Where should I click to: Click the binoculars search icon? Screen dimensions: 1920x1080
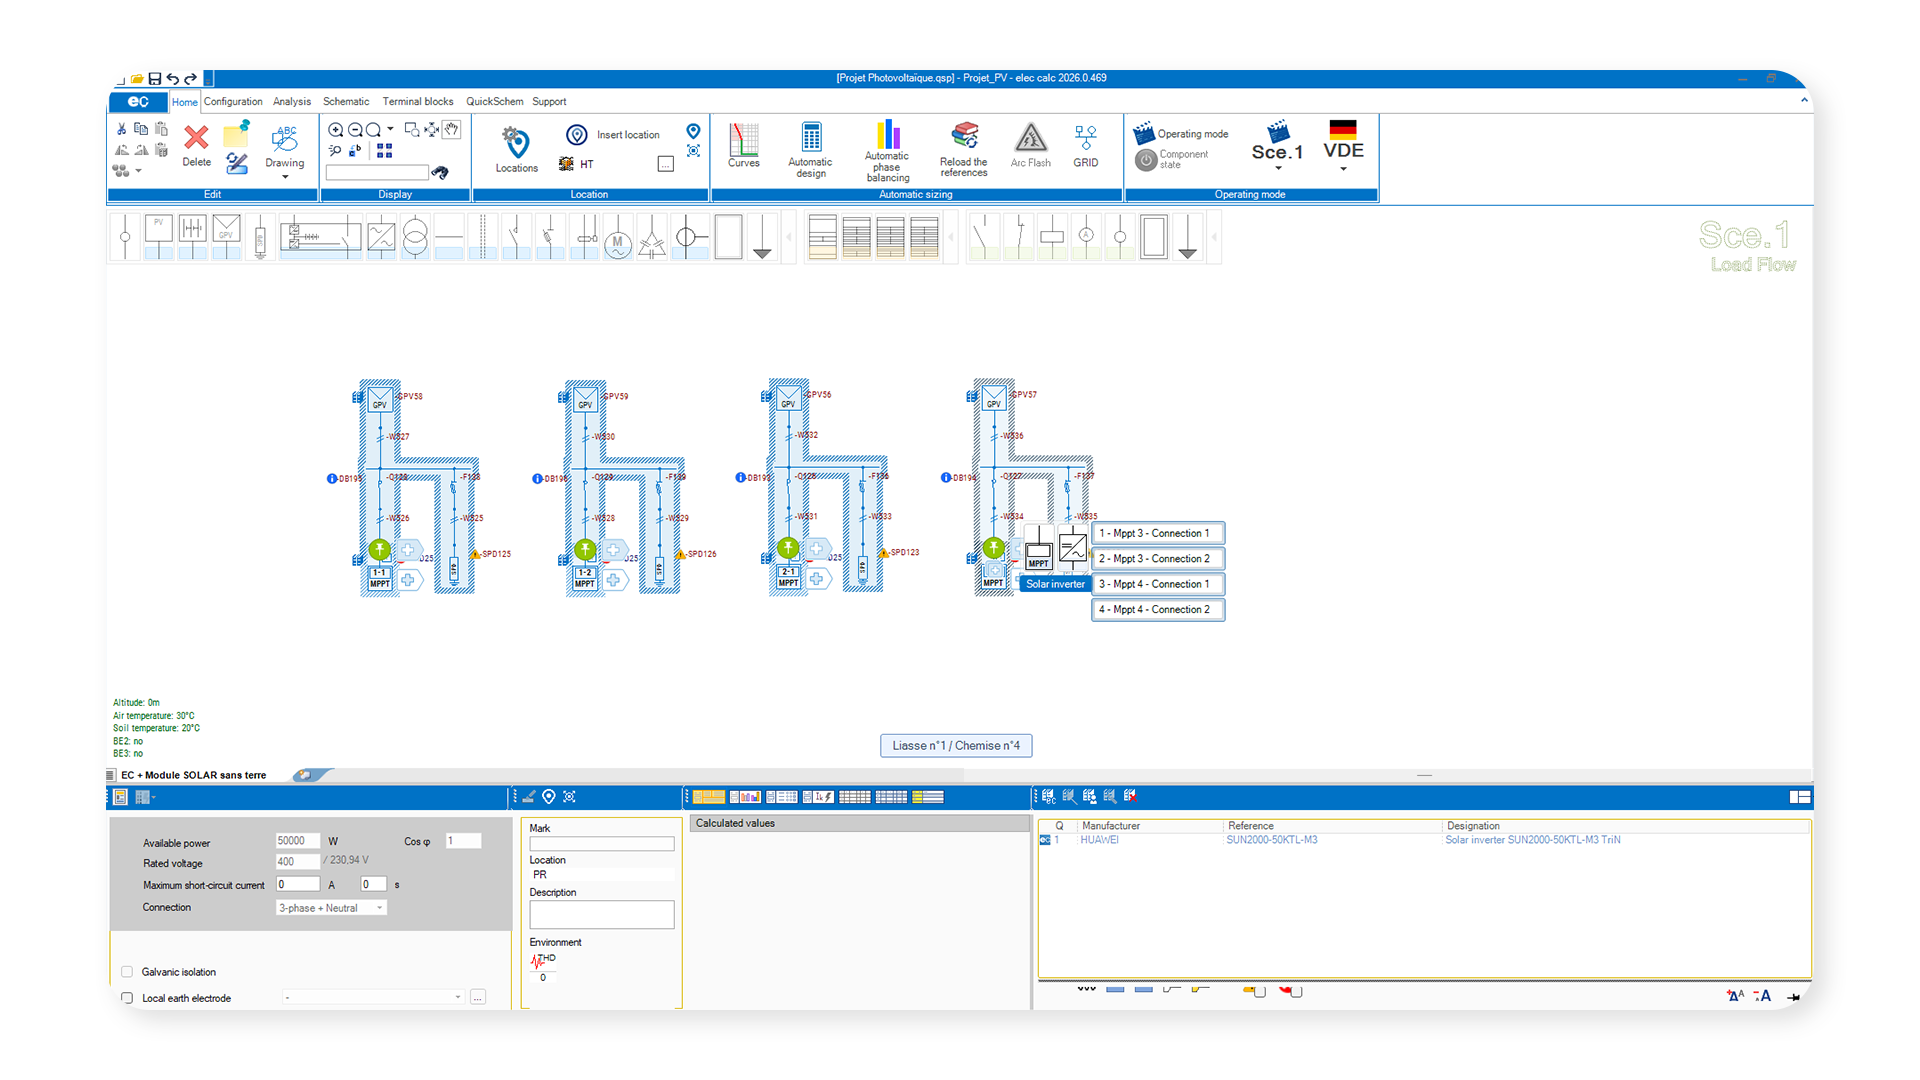[440, 173]
